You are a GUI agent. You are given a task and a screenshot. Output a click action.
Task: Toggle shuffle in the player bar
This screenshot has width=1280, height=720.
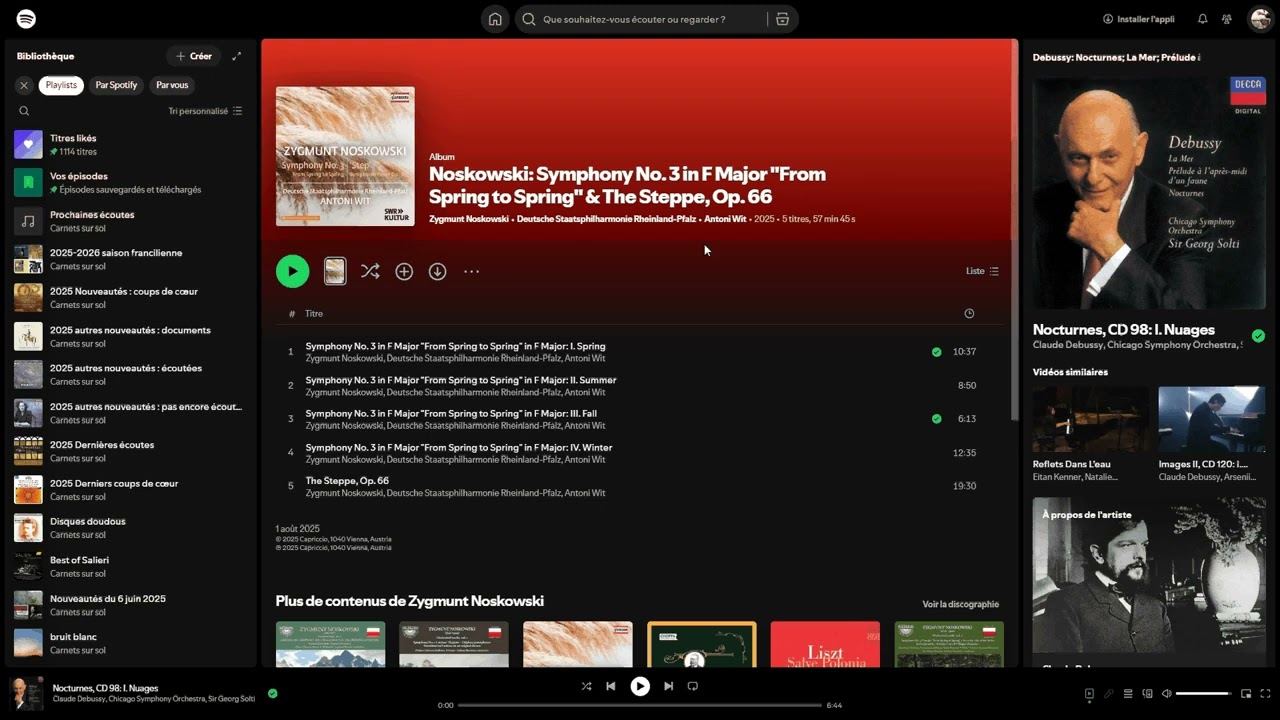[x=586, y=686]
